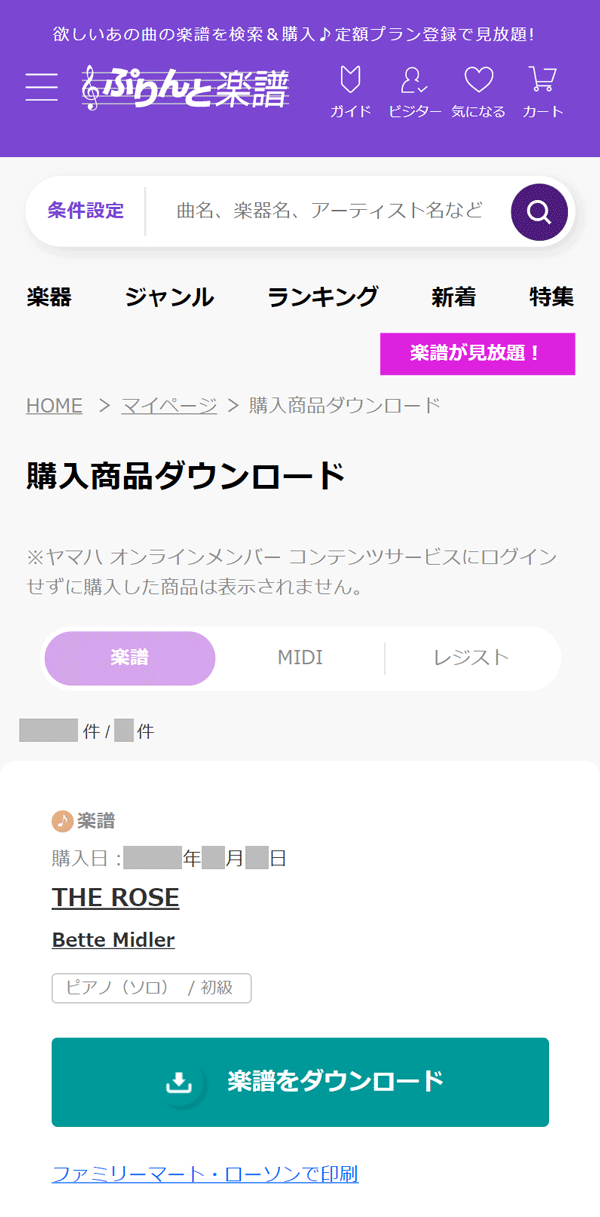600x1217 pixels.
Task: Go to ランキング
Action: (323, 297)
